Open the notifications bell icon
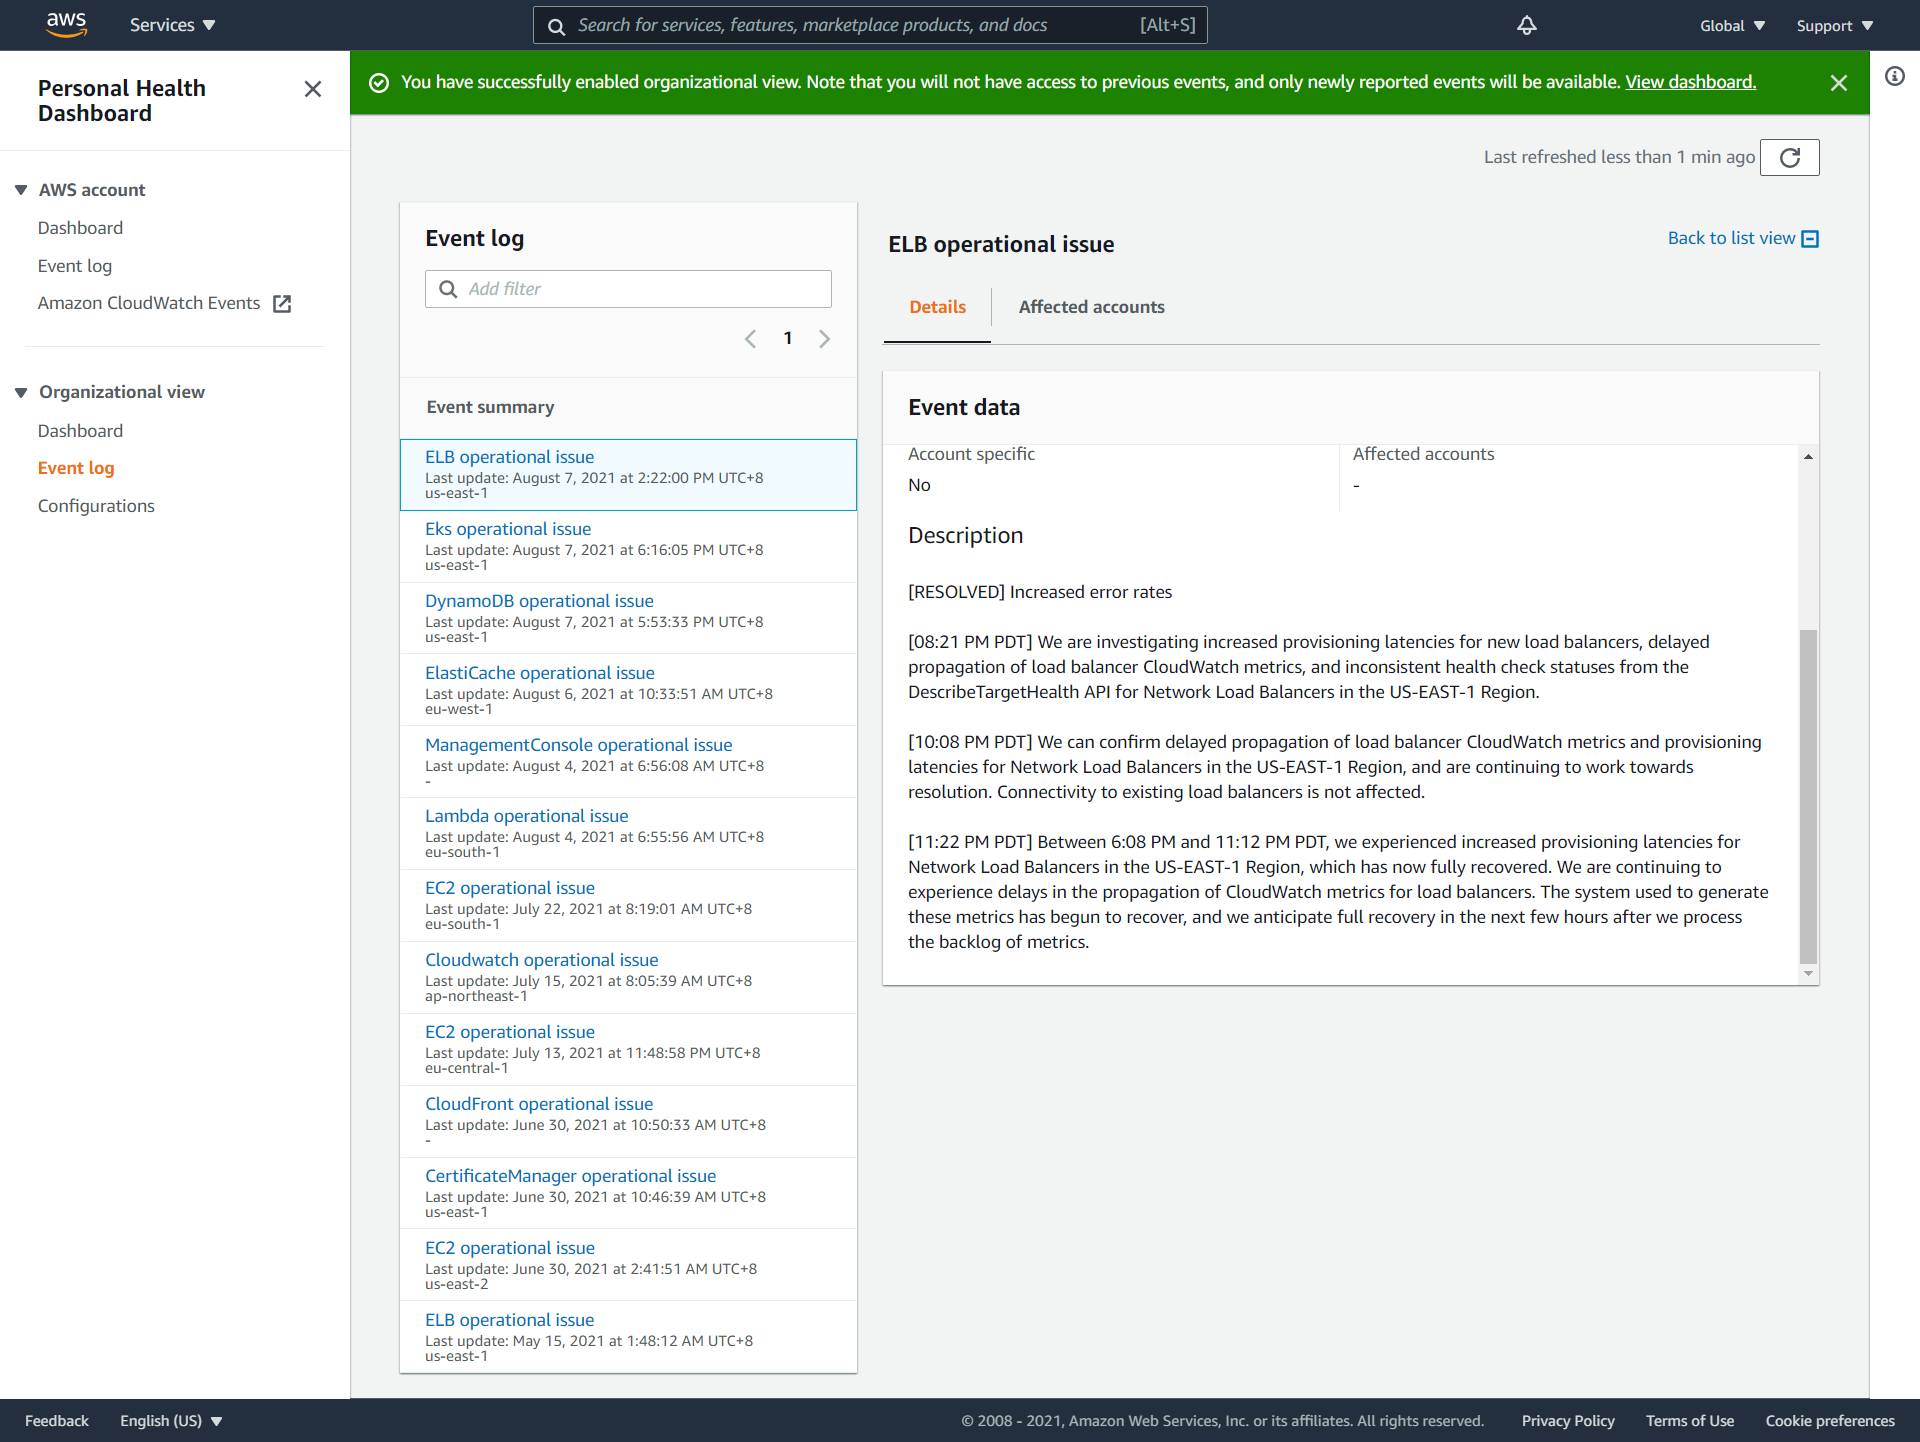The height and width of the screenshot is (1442, 1920). pyautogui.click(x=1526, y=25)
